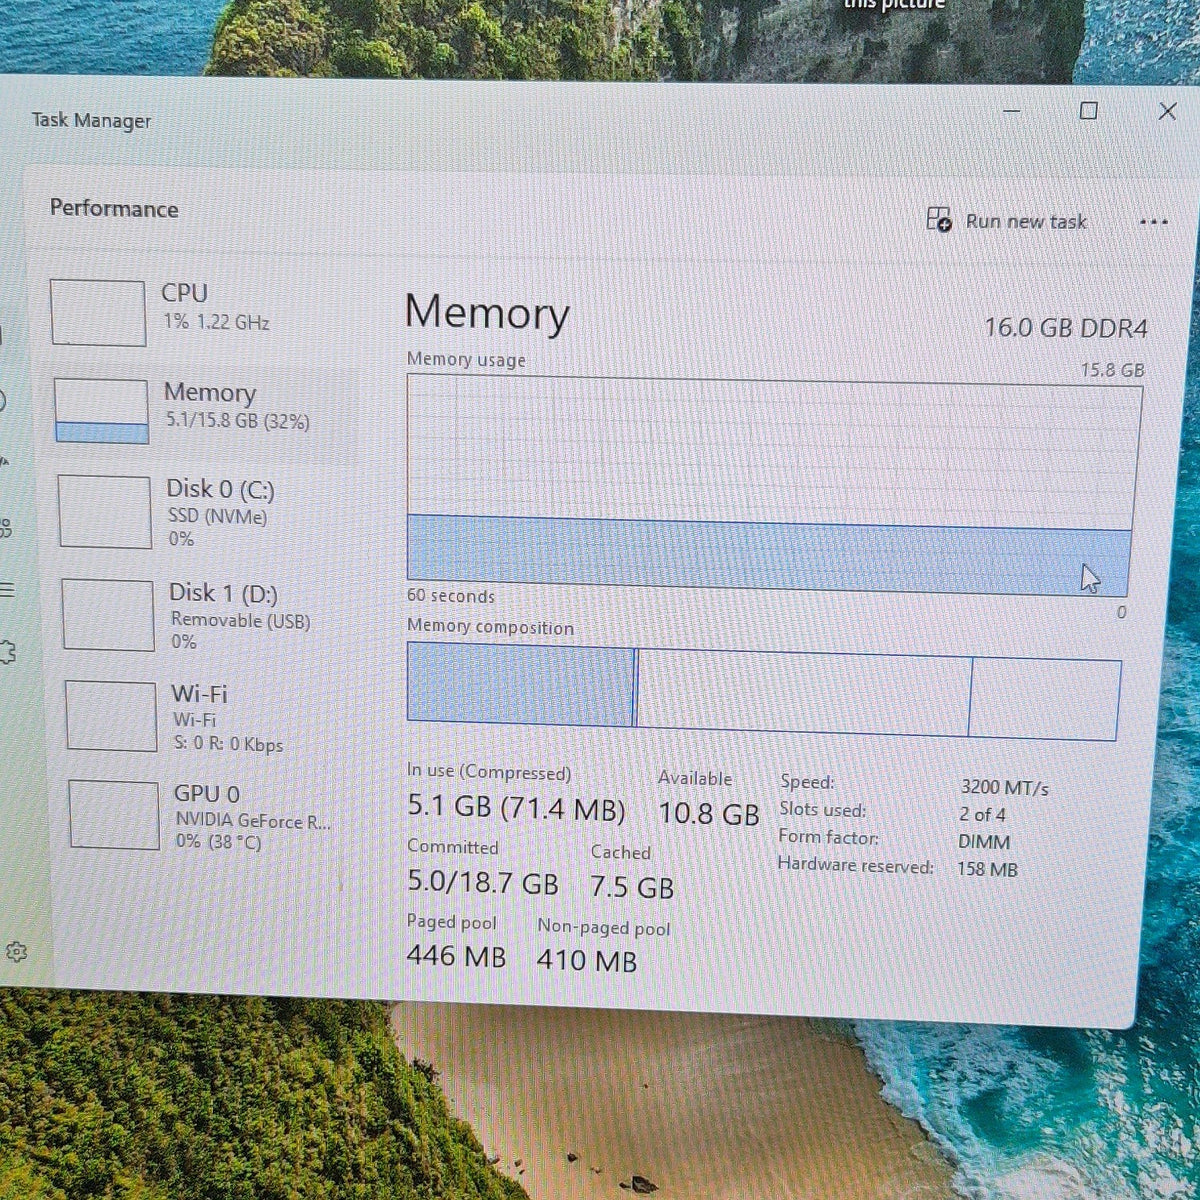Click the CPU mini graph thumbnail
This screenshot has height=1200, width=1200.
[x=98, y=313]
